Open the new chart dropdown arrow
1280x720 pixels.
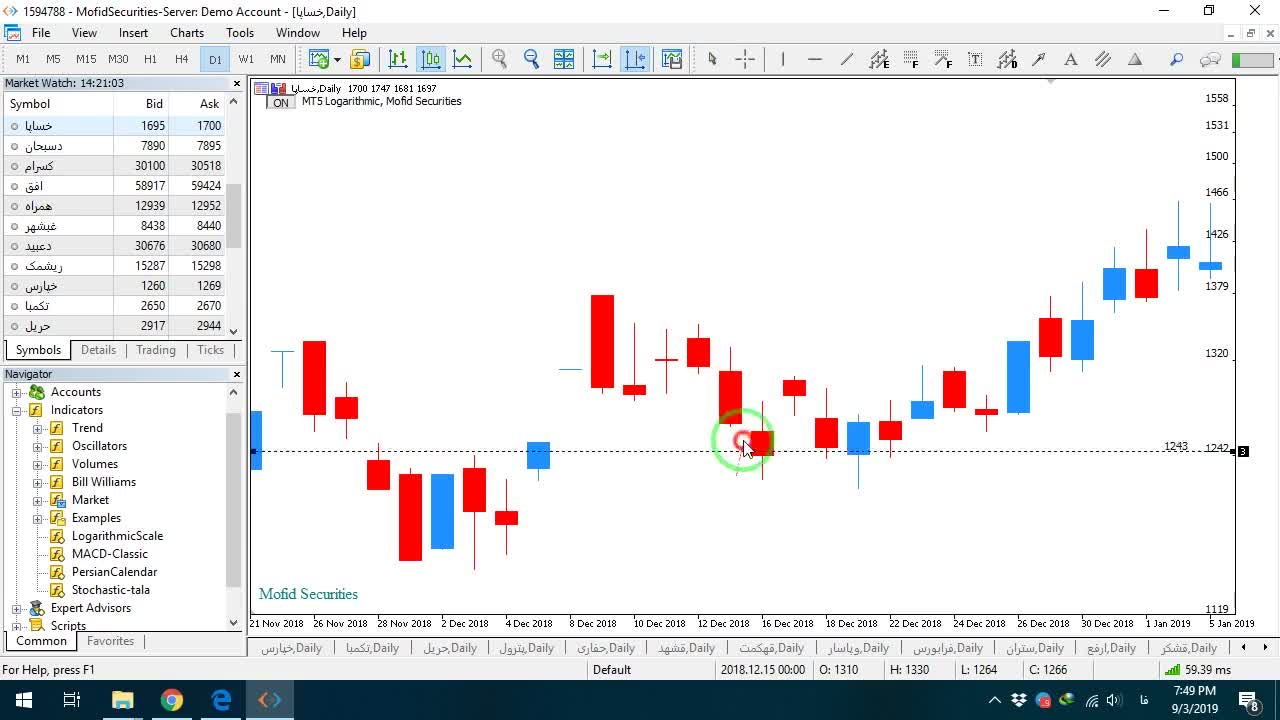[336, 59]
